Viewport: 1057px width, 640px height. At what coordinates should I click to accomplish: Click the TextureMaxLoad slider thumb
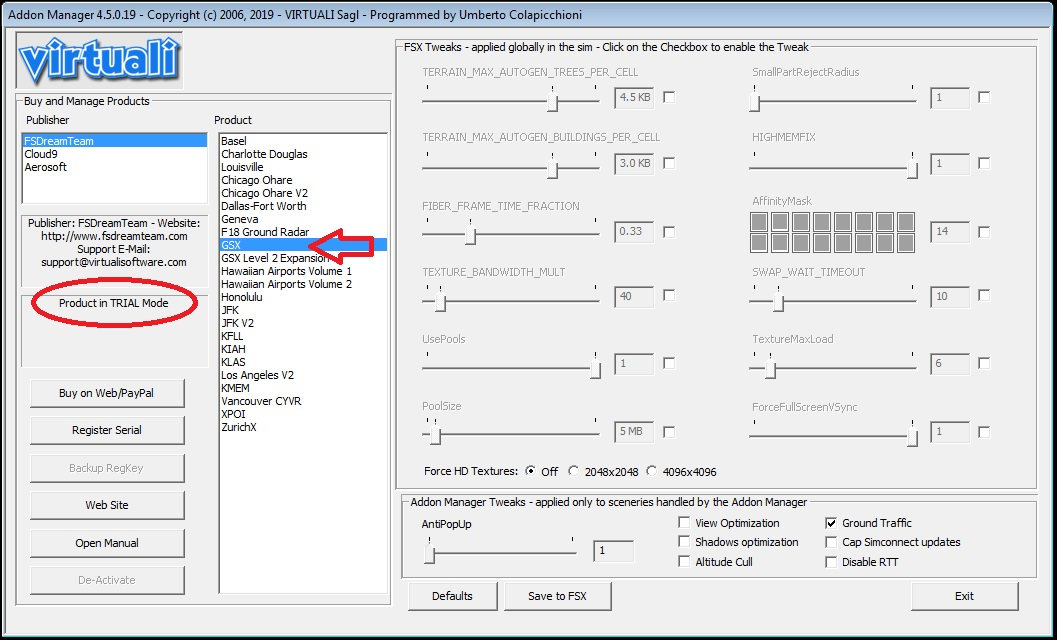pos(771,369)
